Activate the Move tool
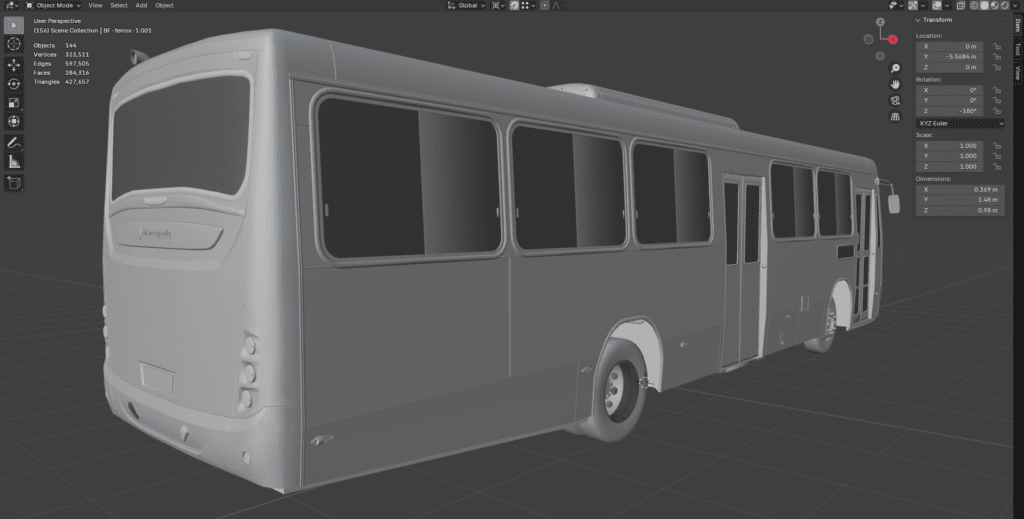Screen dimensions: 1024x519 click(x=14, y=65)
